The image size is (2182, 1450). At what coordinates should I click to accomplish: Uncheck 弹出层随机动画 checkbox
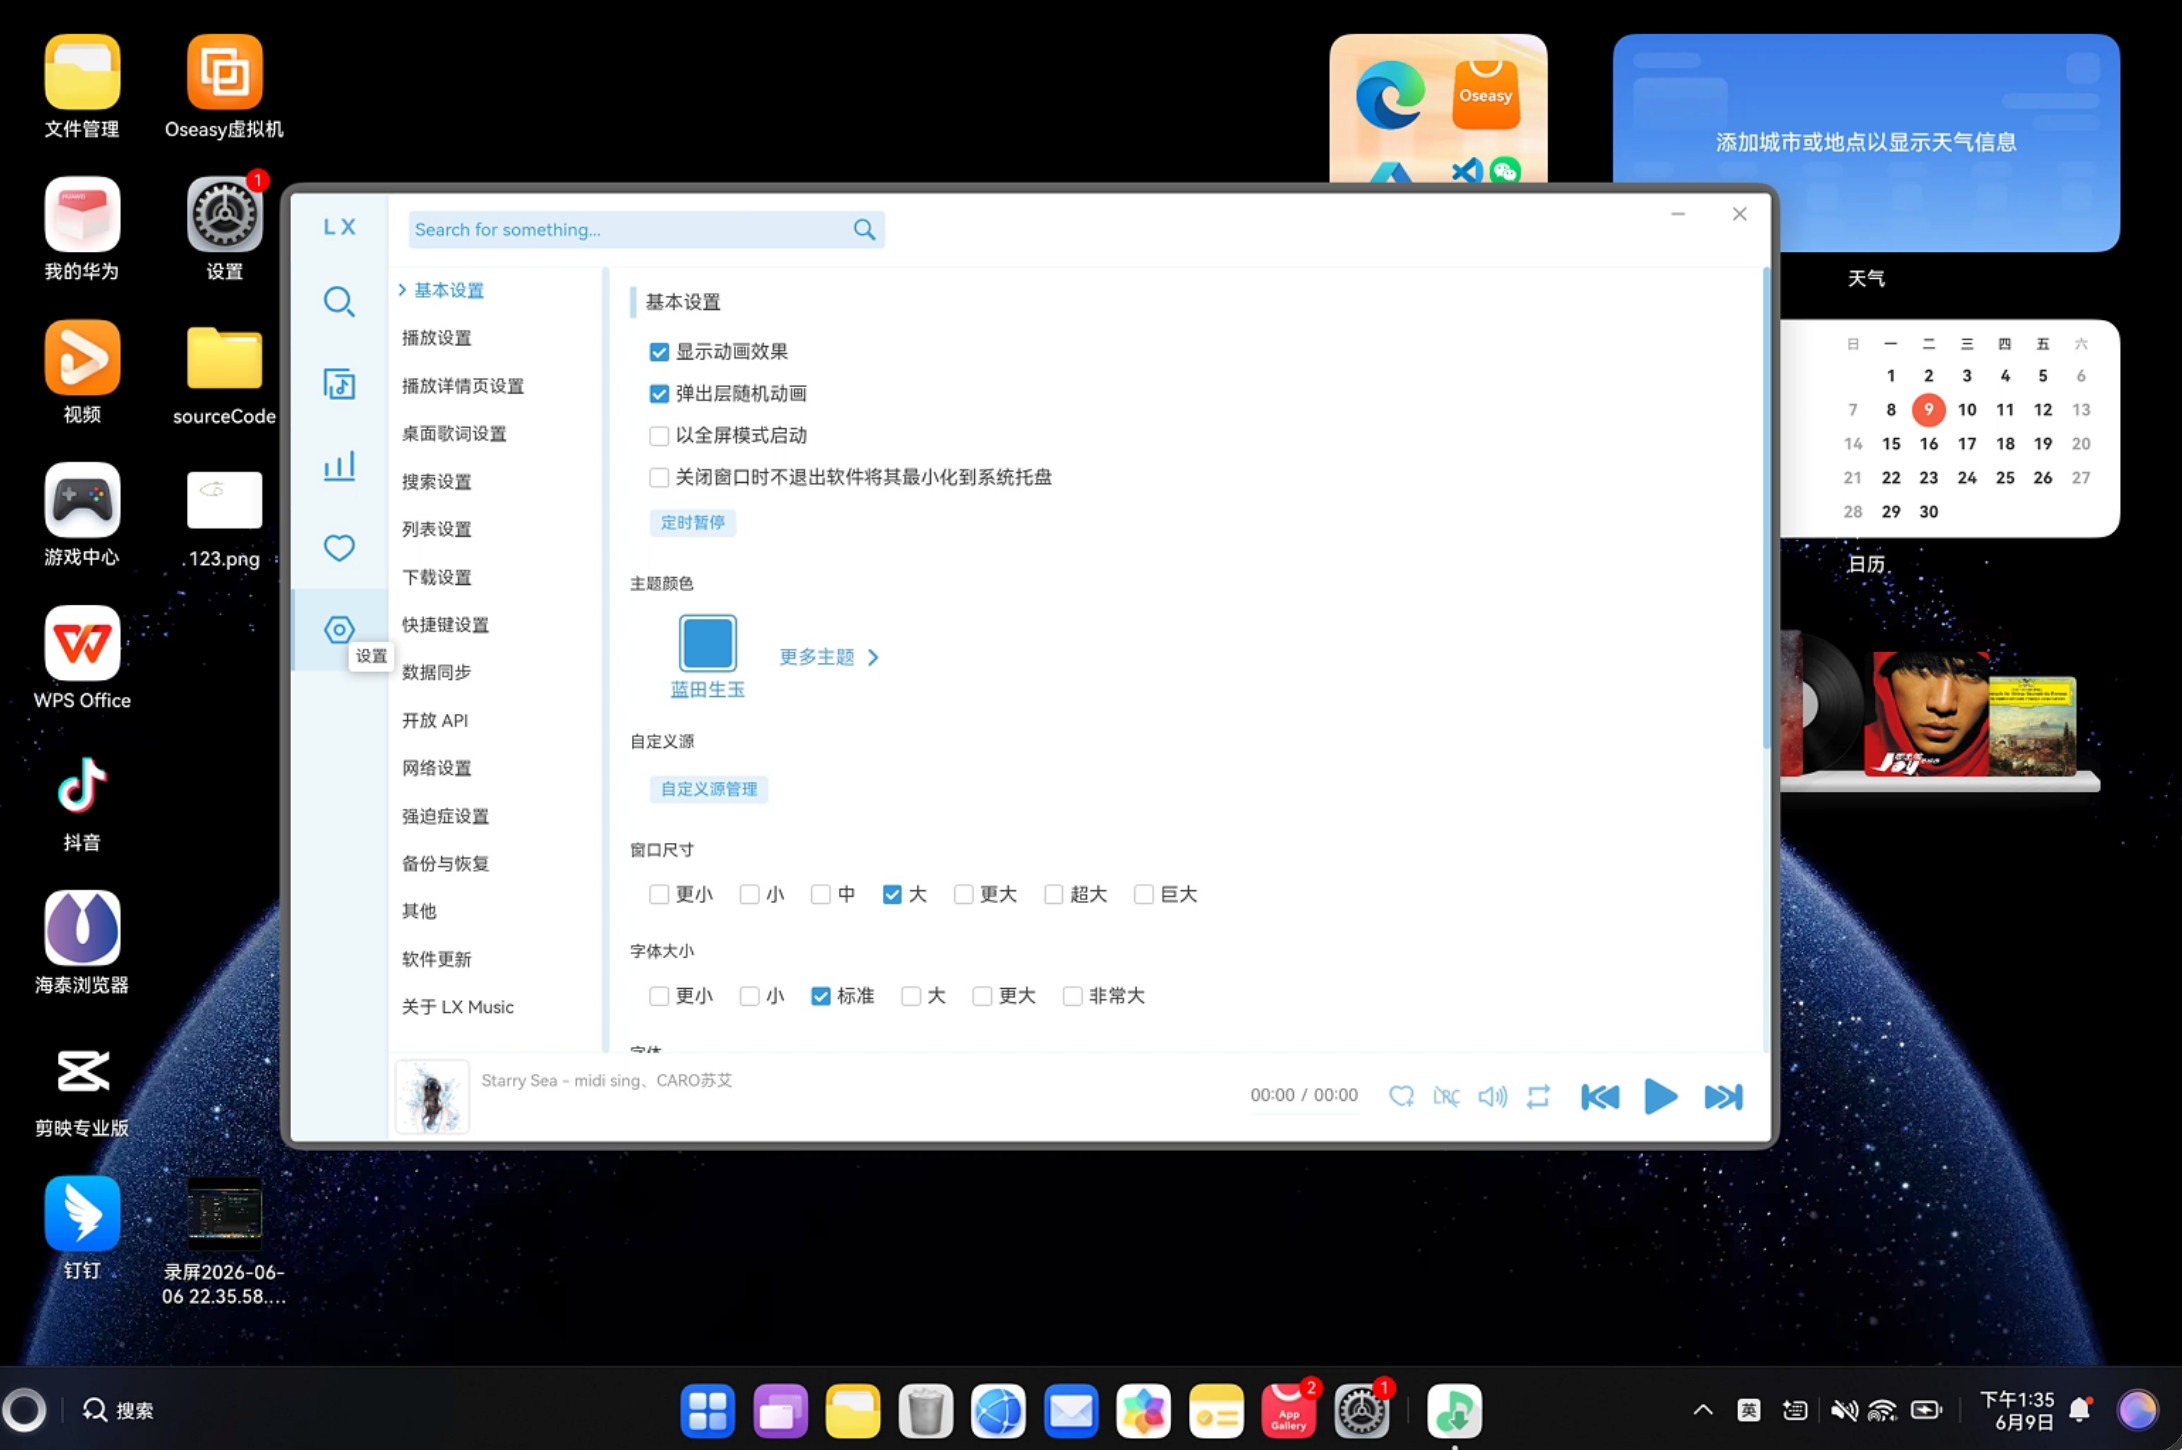(659, 394)
